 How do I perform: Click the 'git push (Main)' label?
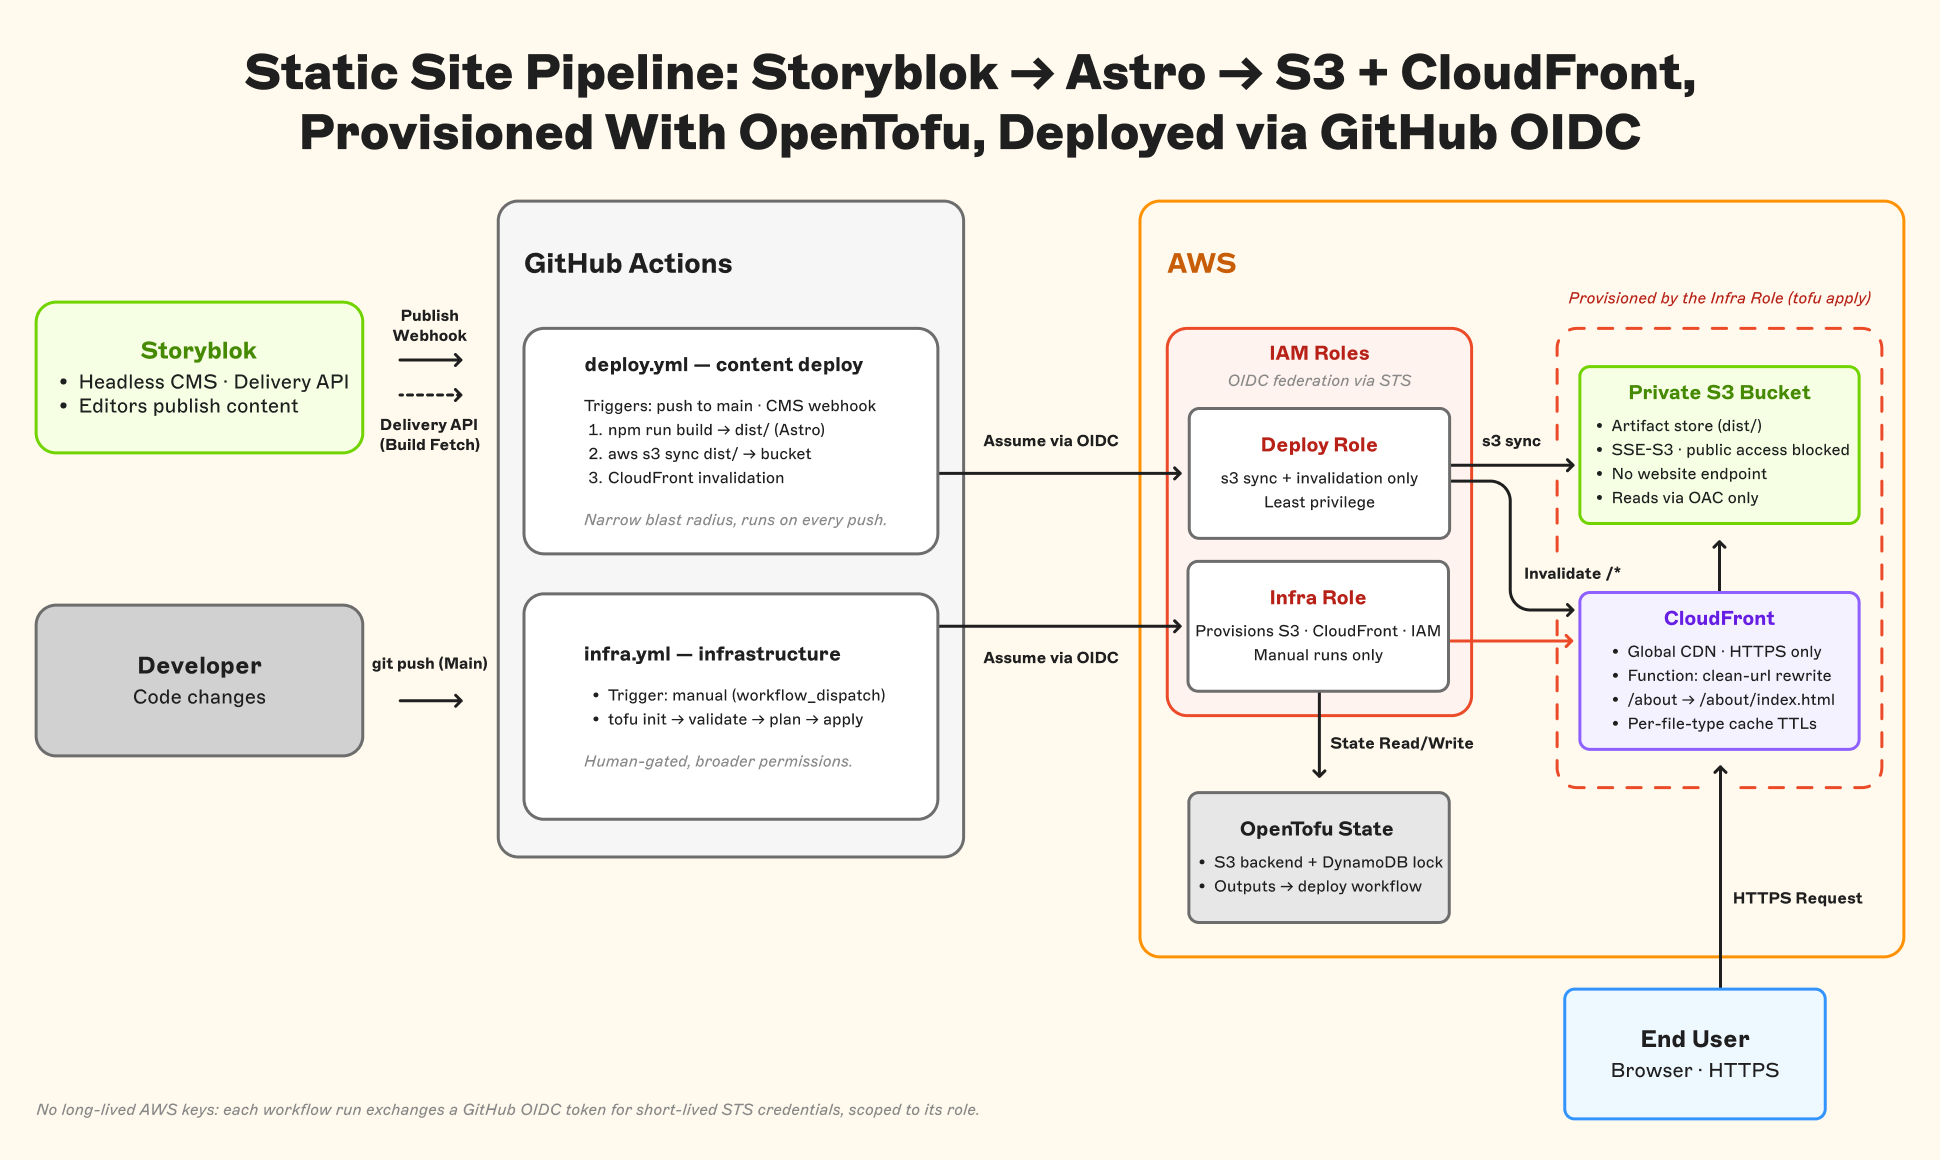[x=430, y=663]
